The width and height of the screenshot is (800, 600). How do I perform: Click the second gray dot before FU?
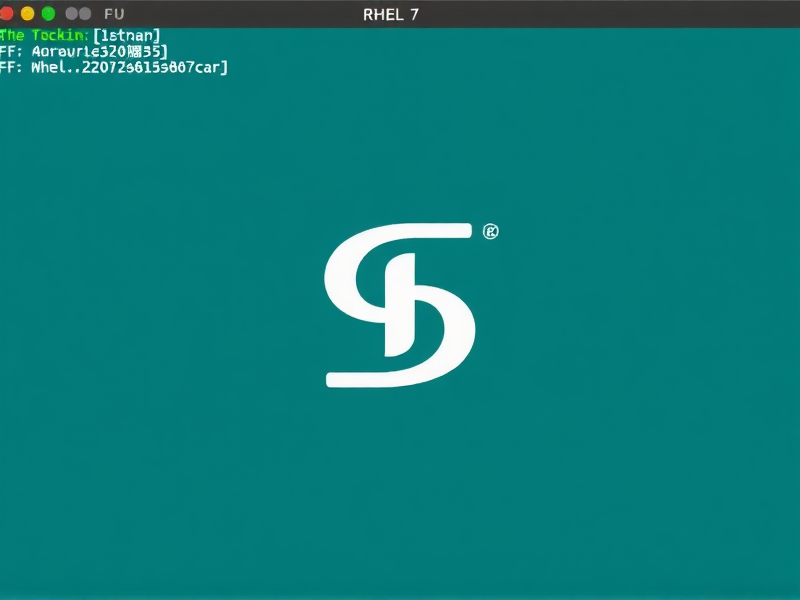pos(86,14)
